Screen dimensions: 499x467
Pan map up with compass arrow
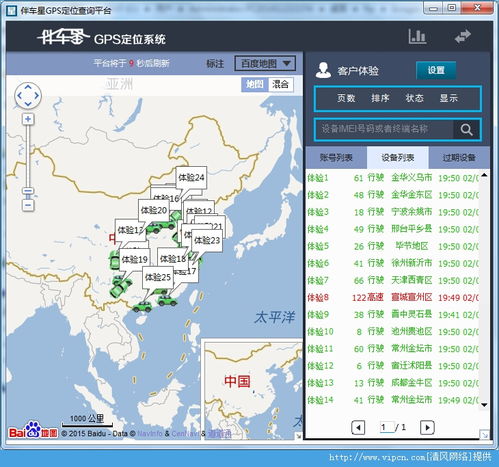coord(28,87)
